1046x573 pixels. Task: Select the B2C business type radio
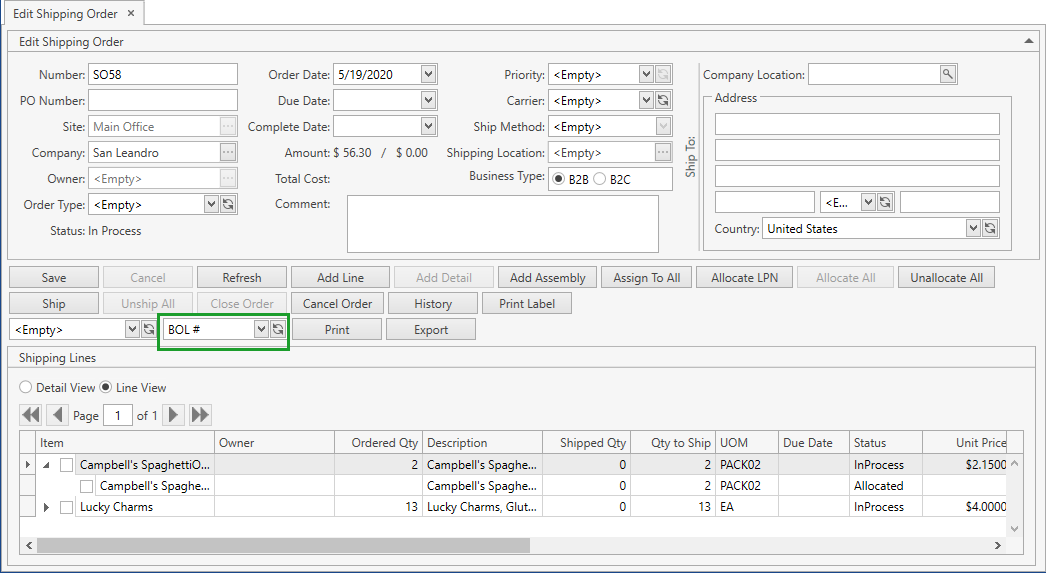point(600,179)
